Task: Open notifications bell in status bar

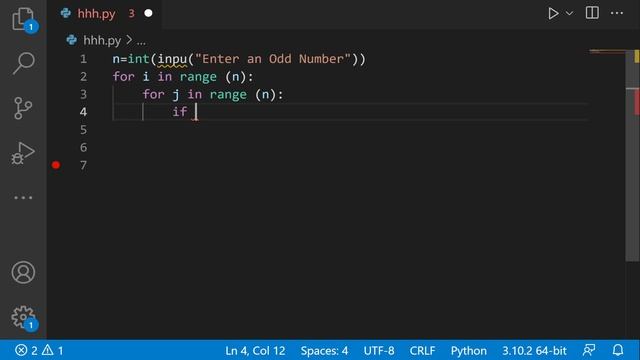Action: 618,350
